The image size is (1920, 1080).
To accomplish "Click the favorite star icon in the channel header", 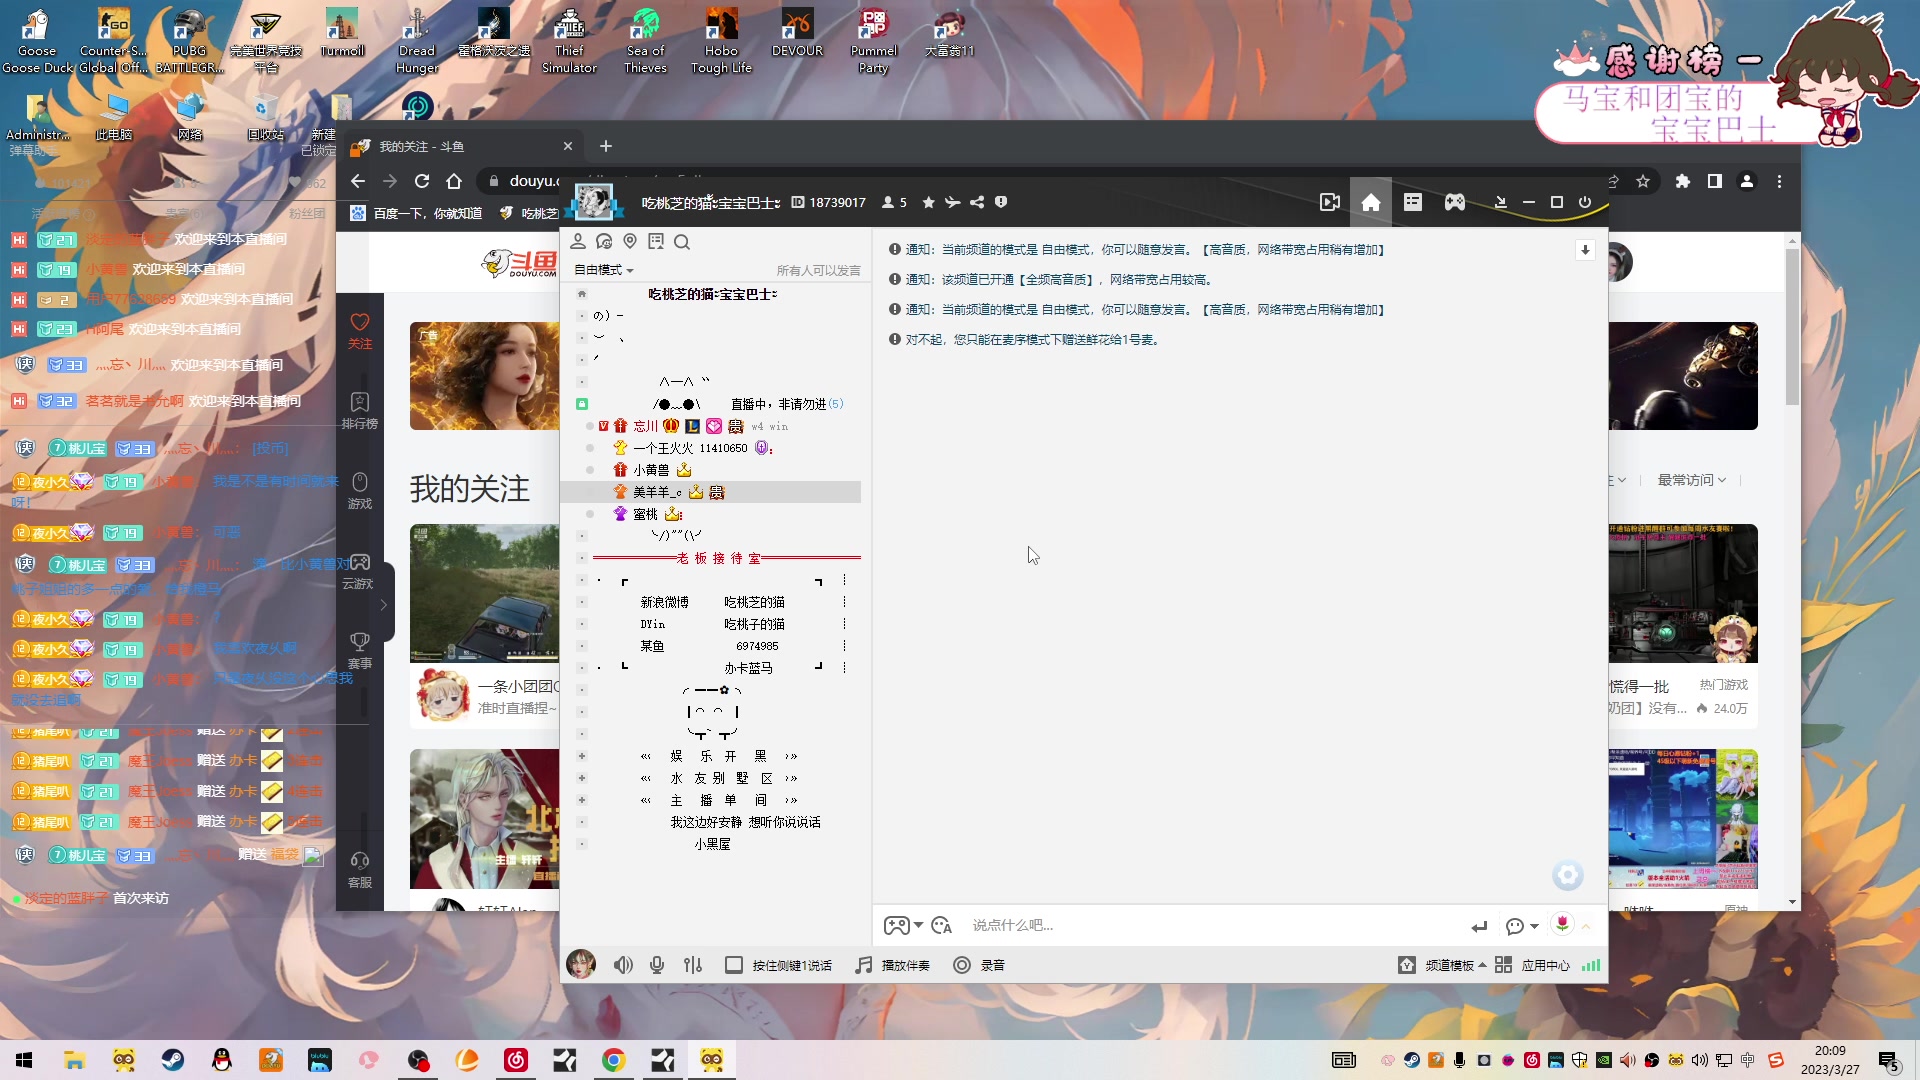I will coord(928,202).
